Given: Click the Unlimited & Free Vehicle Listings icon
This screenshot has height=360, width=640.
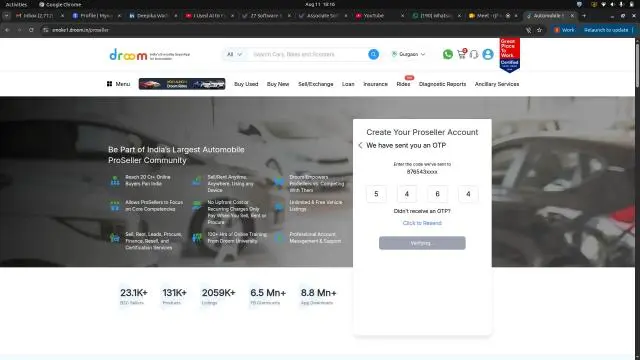Looking at the screenshot, I should tap(279, 207).
